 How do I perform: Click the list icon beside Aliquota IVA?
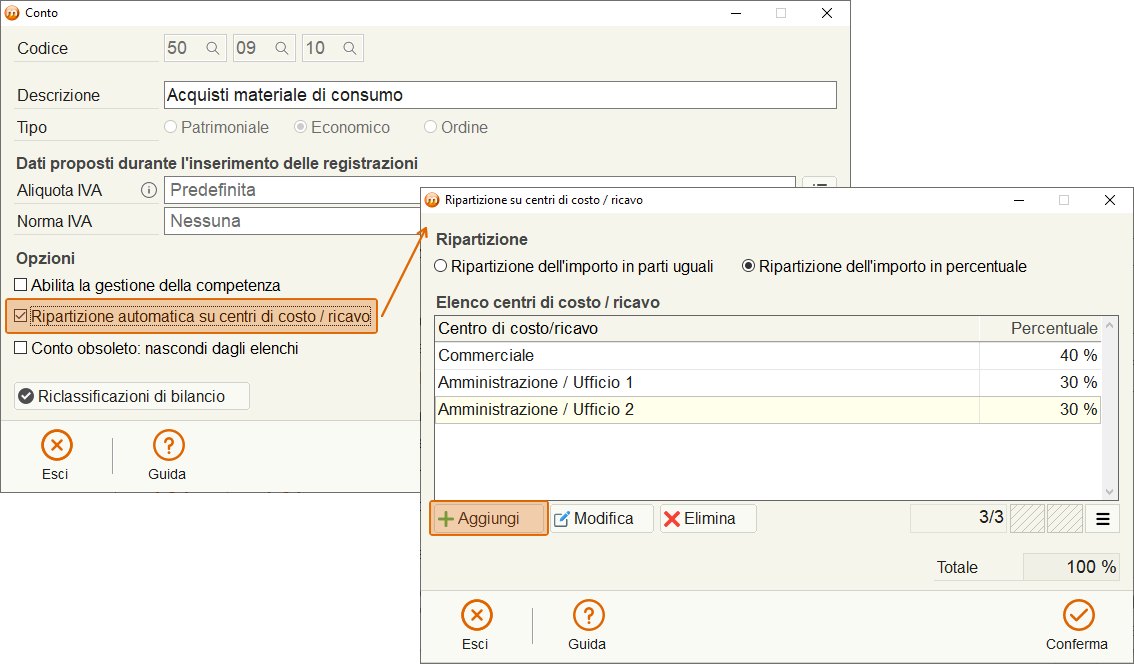coord(819,186)
